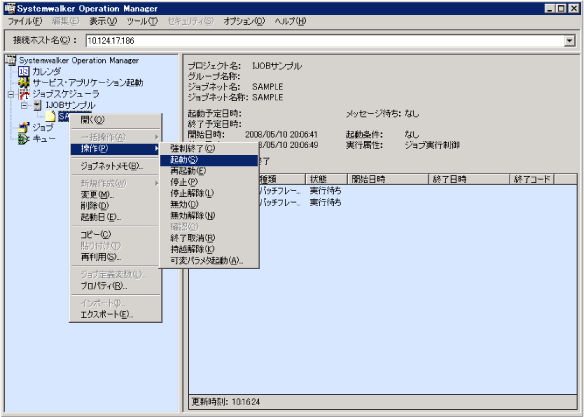Click the SAMPLE jobnet document icon
This screenshot has height=417, width=584.
point(50,116)
